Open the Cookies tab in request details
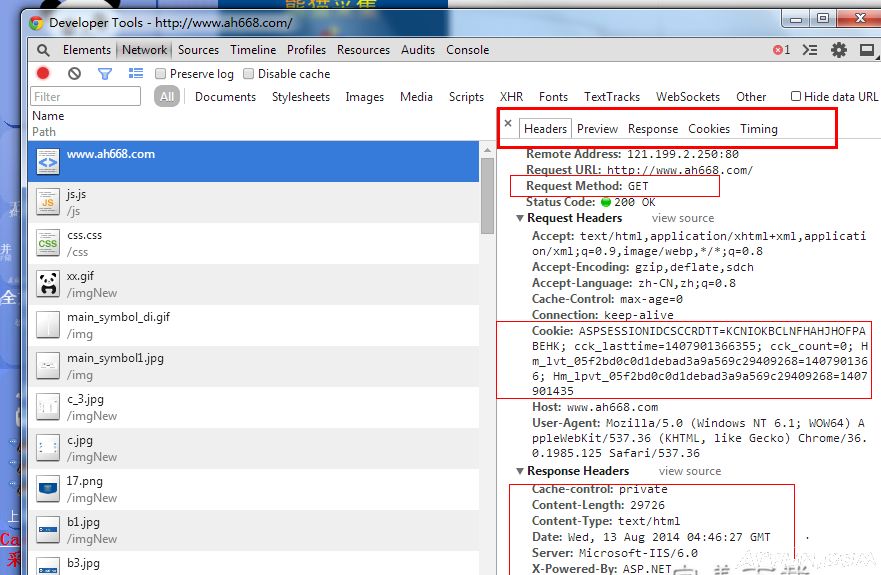This screenshot has height=575, width=881. pyautogui.click(x=708, y=129)
